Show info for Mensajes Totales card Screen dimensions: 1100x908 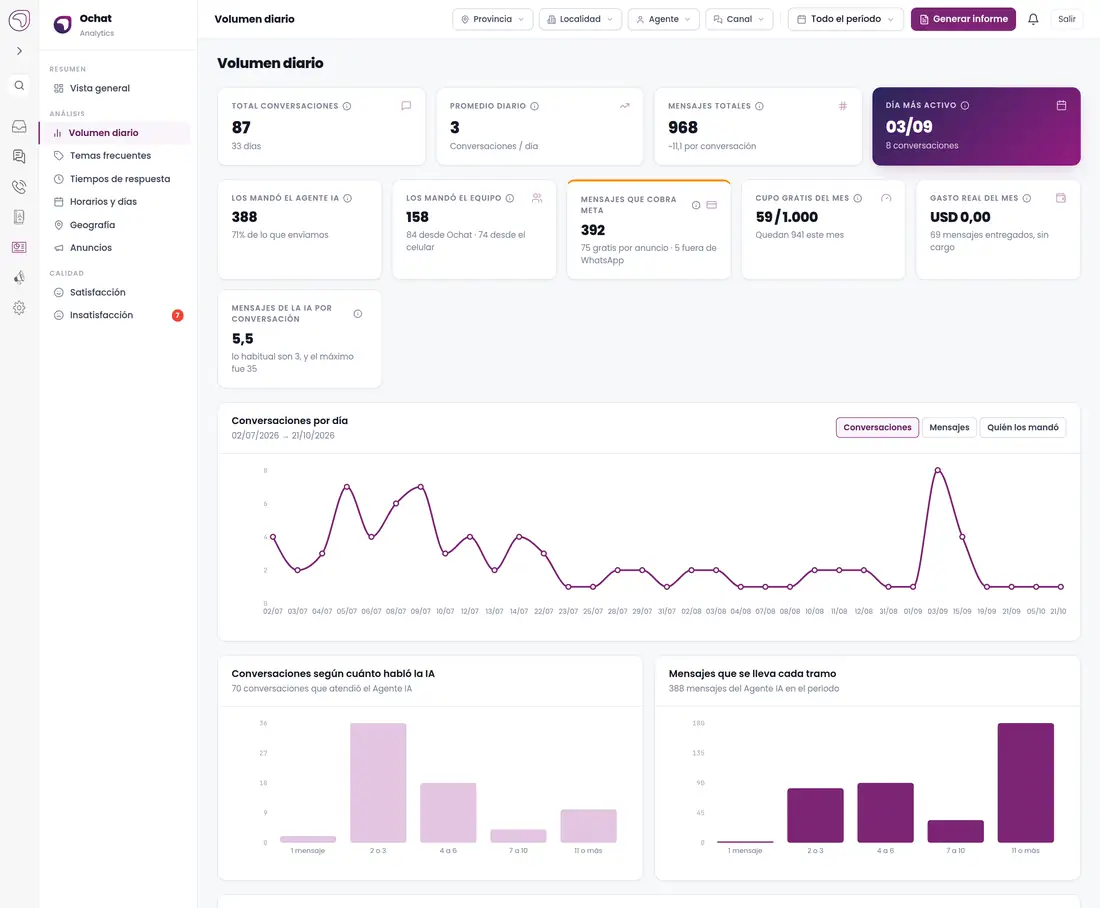(x=759, y=106)
